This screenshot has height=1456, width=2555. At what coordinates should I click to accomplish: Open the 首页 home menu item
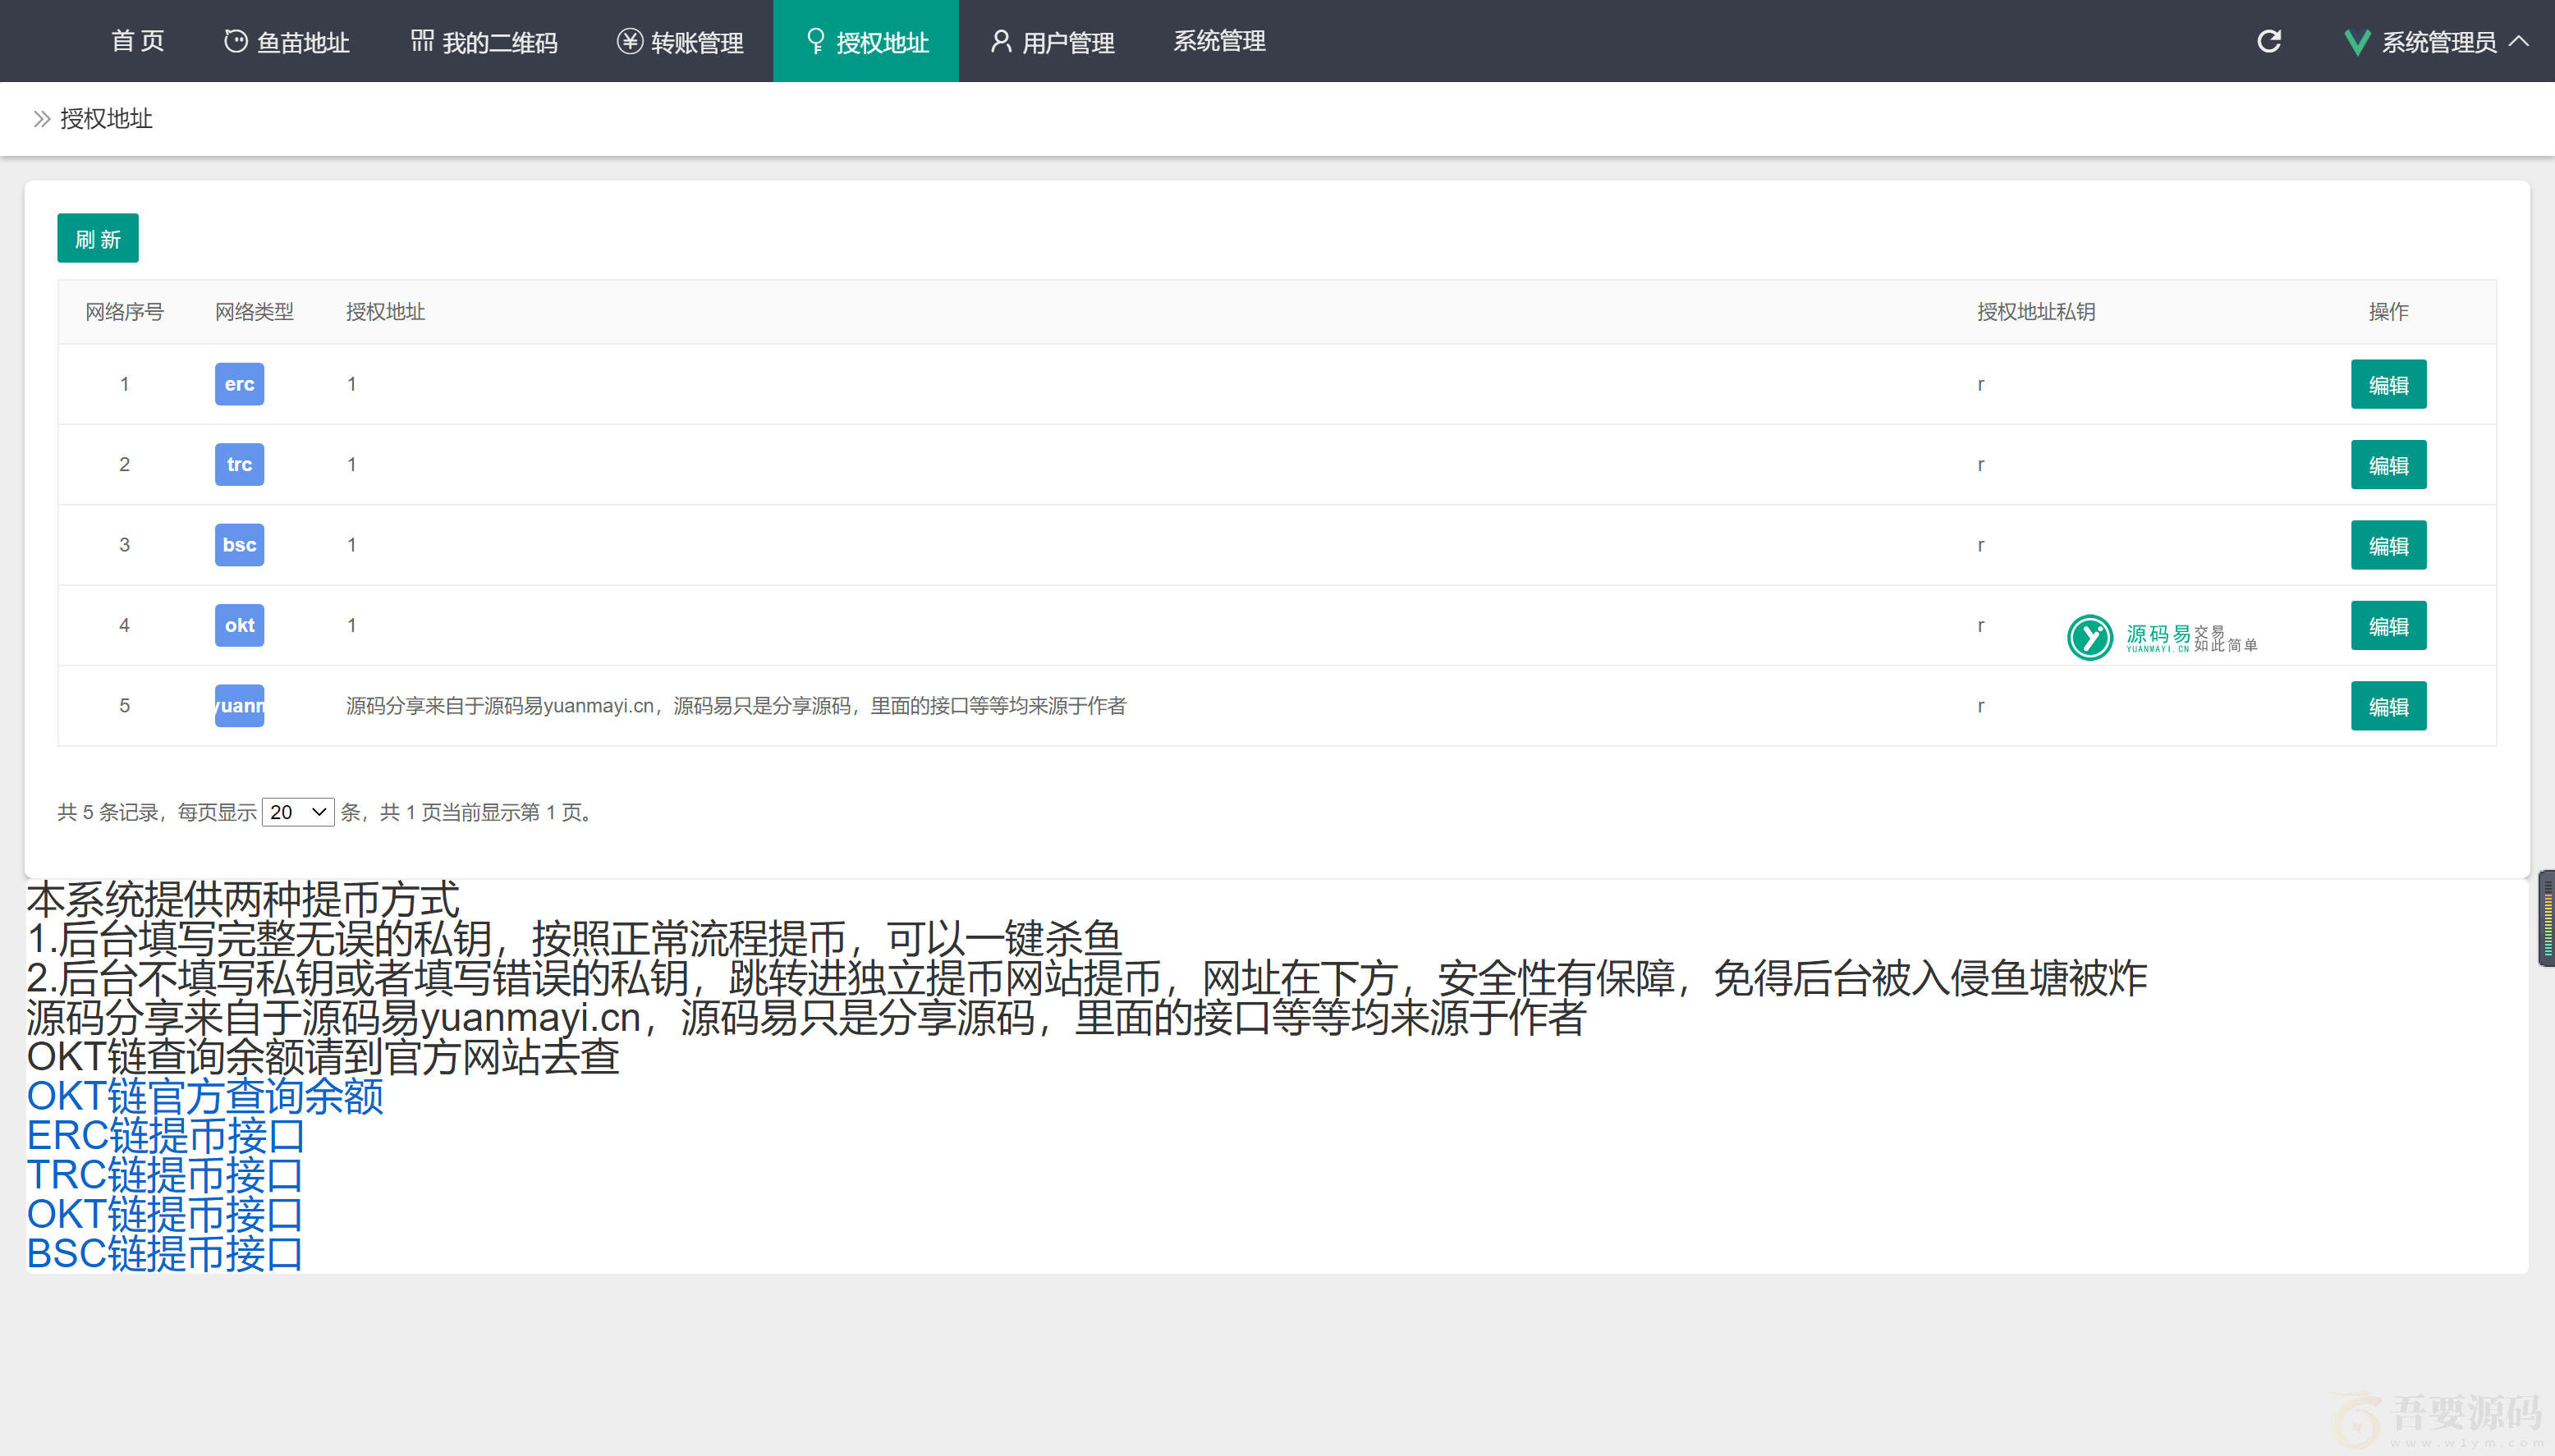pyautogui.click(x=138, y=41)
